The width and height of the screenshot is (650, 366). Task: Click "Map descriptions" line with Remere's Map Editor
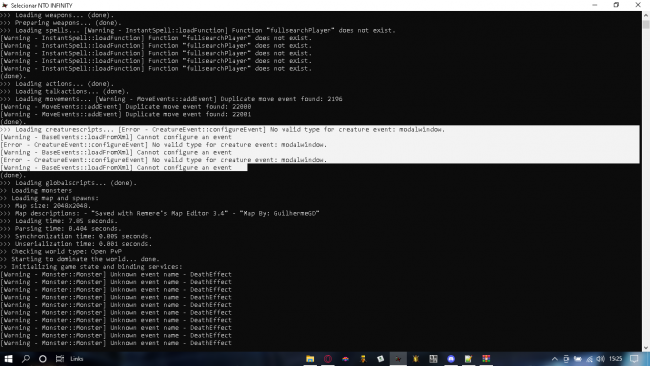click(x=160, y=213)
